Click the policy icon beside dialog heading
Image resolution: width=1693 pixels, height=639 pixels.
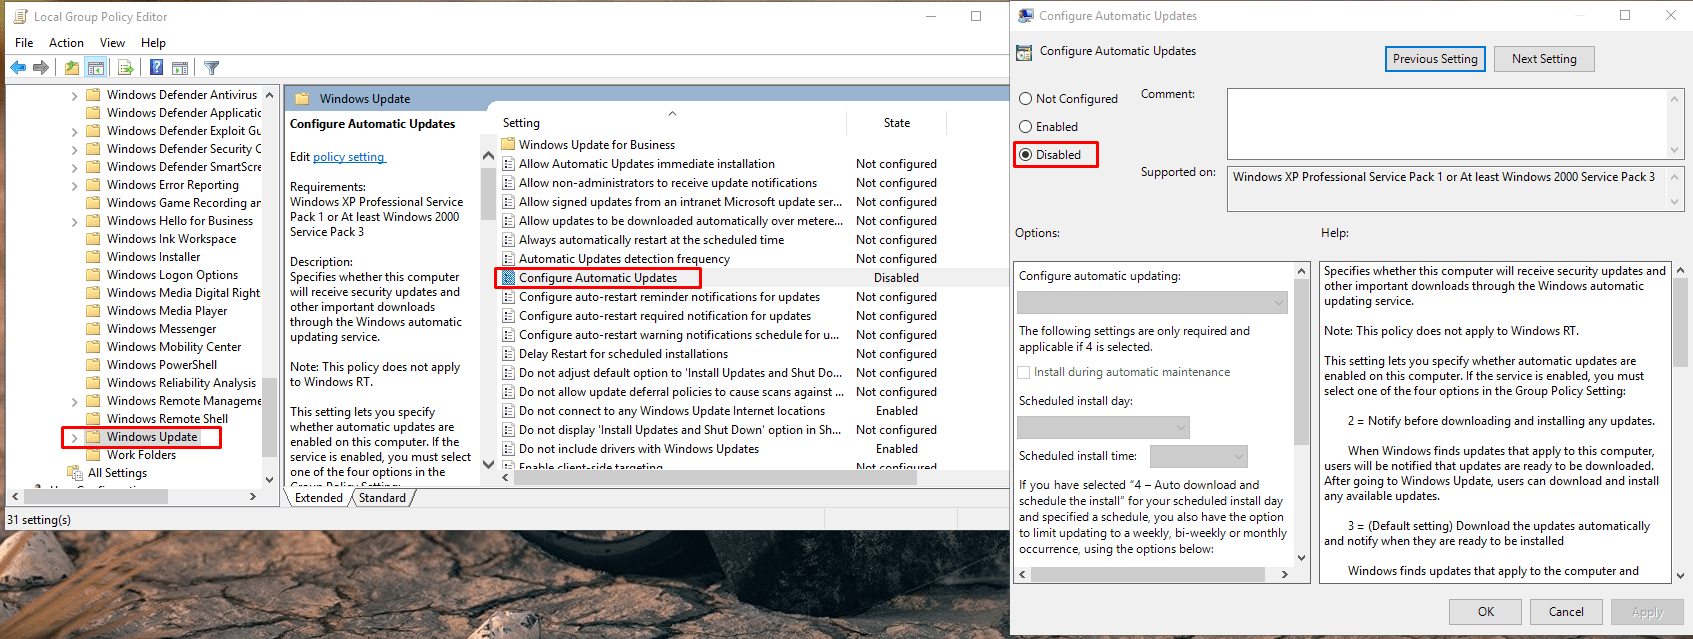pos(1024,52)
